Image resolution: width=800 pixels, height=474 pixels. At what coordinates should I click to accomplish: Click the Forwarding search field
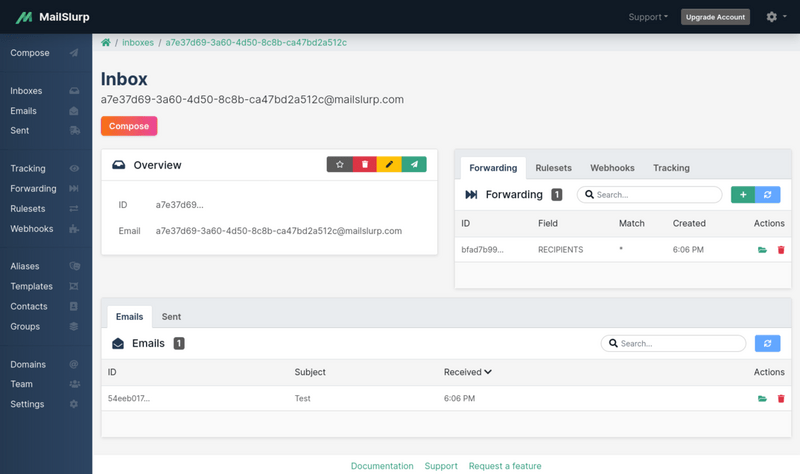[x=650, y=194]
